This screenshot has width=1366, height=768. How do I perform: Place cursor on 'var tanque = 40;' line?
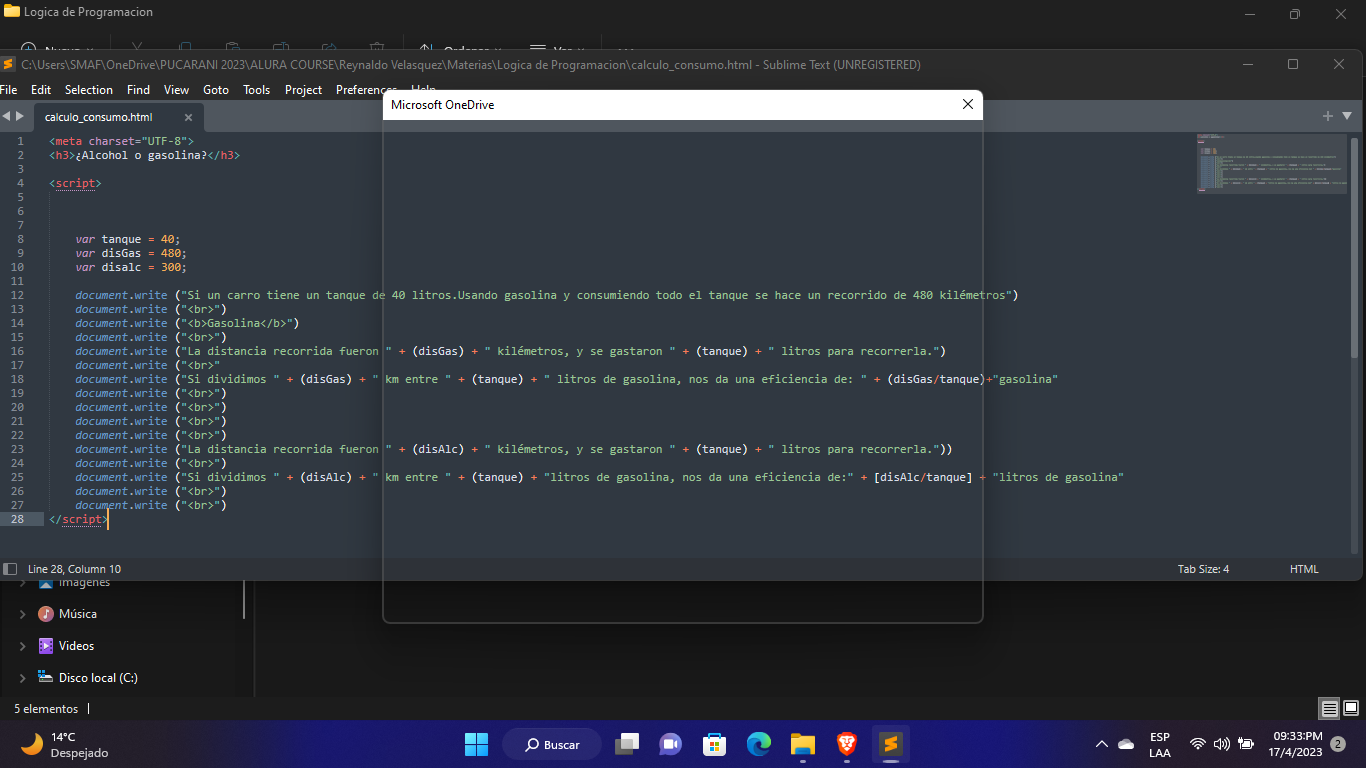click(x=128, y=239)
